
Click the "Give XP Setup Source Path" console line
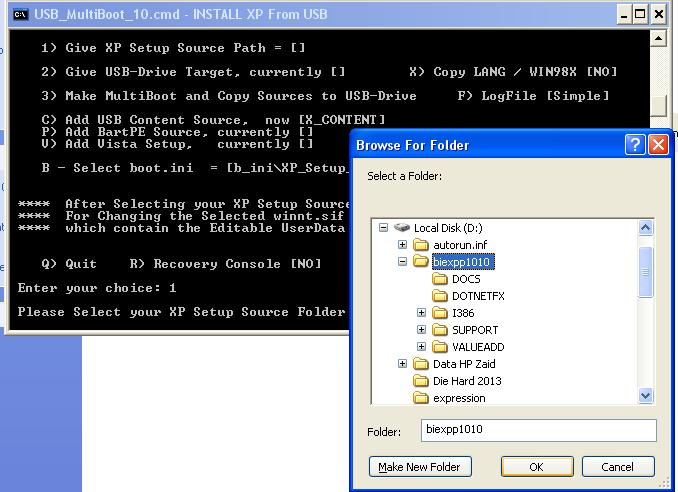pyautogui.click(x=173, y=48)
